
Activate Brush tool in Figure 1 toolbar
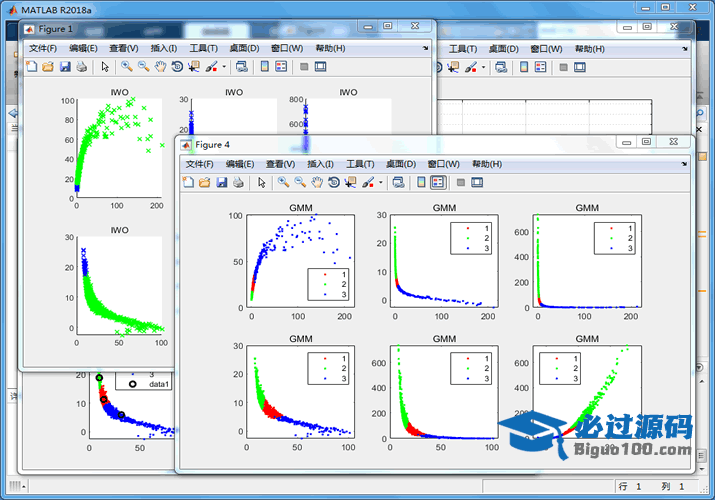pyautogui.click(x=211, y=67)
